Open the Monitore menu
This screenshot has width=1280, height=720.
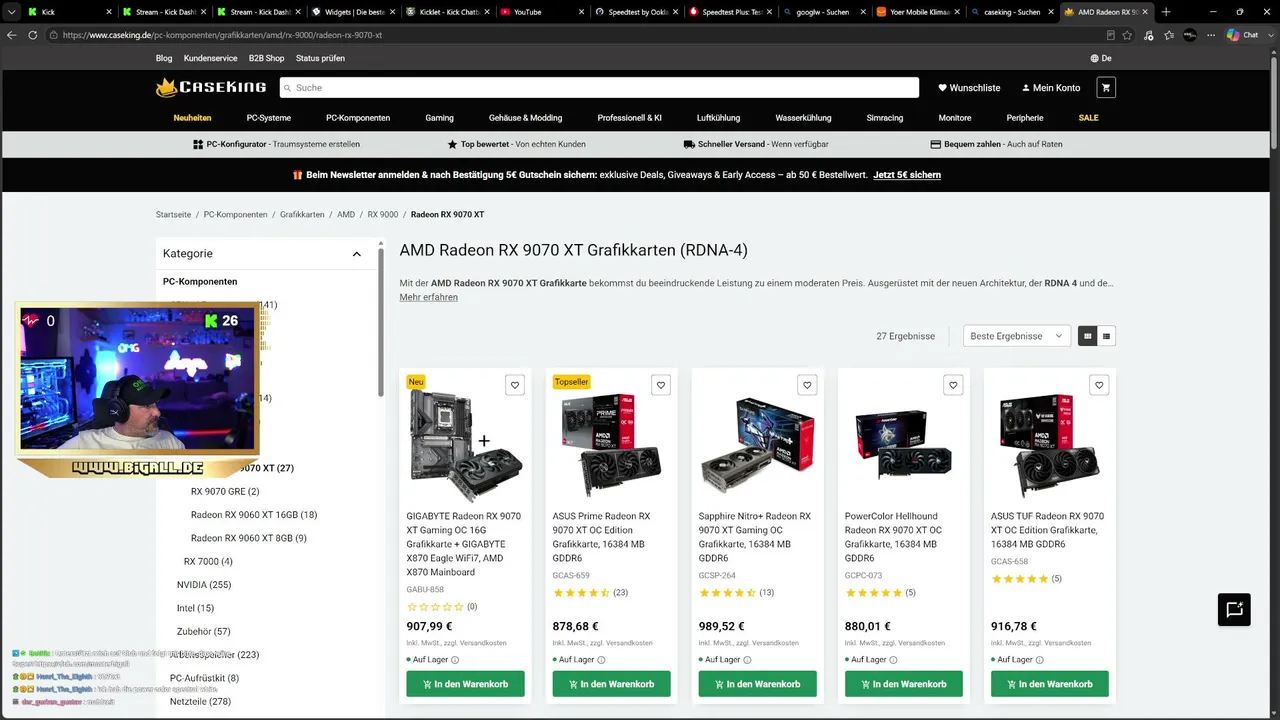point(955,118)
